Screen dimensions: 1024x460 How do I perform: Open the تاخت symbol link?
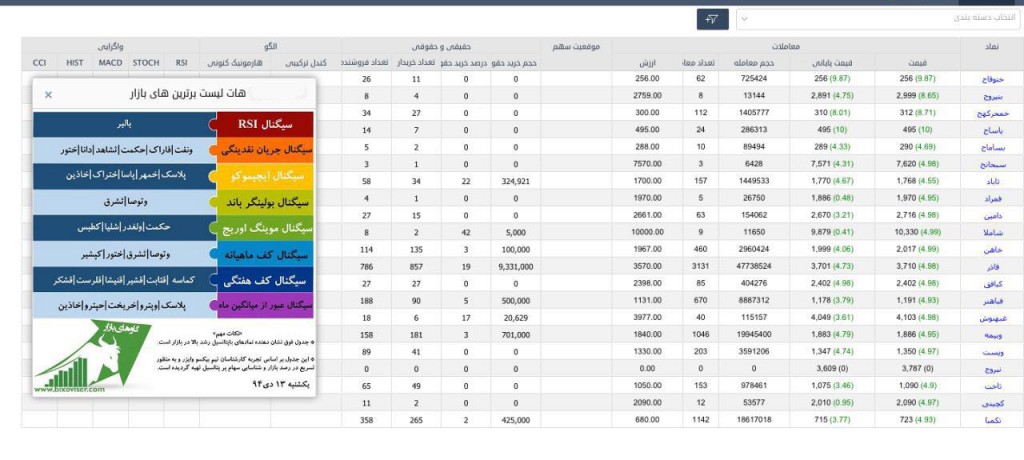point(992,386)
